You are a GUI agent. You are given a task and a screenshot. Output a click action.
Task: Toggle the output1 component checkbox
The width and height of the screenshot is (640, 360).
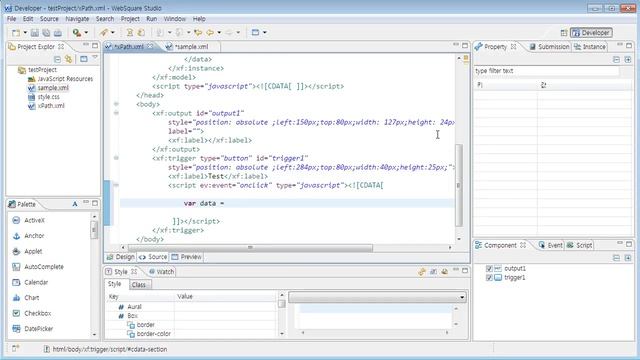point(489,269)
